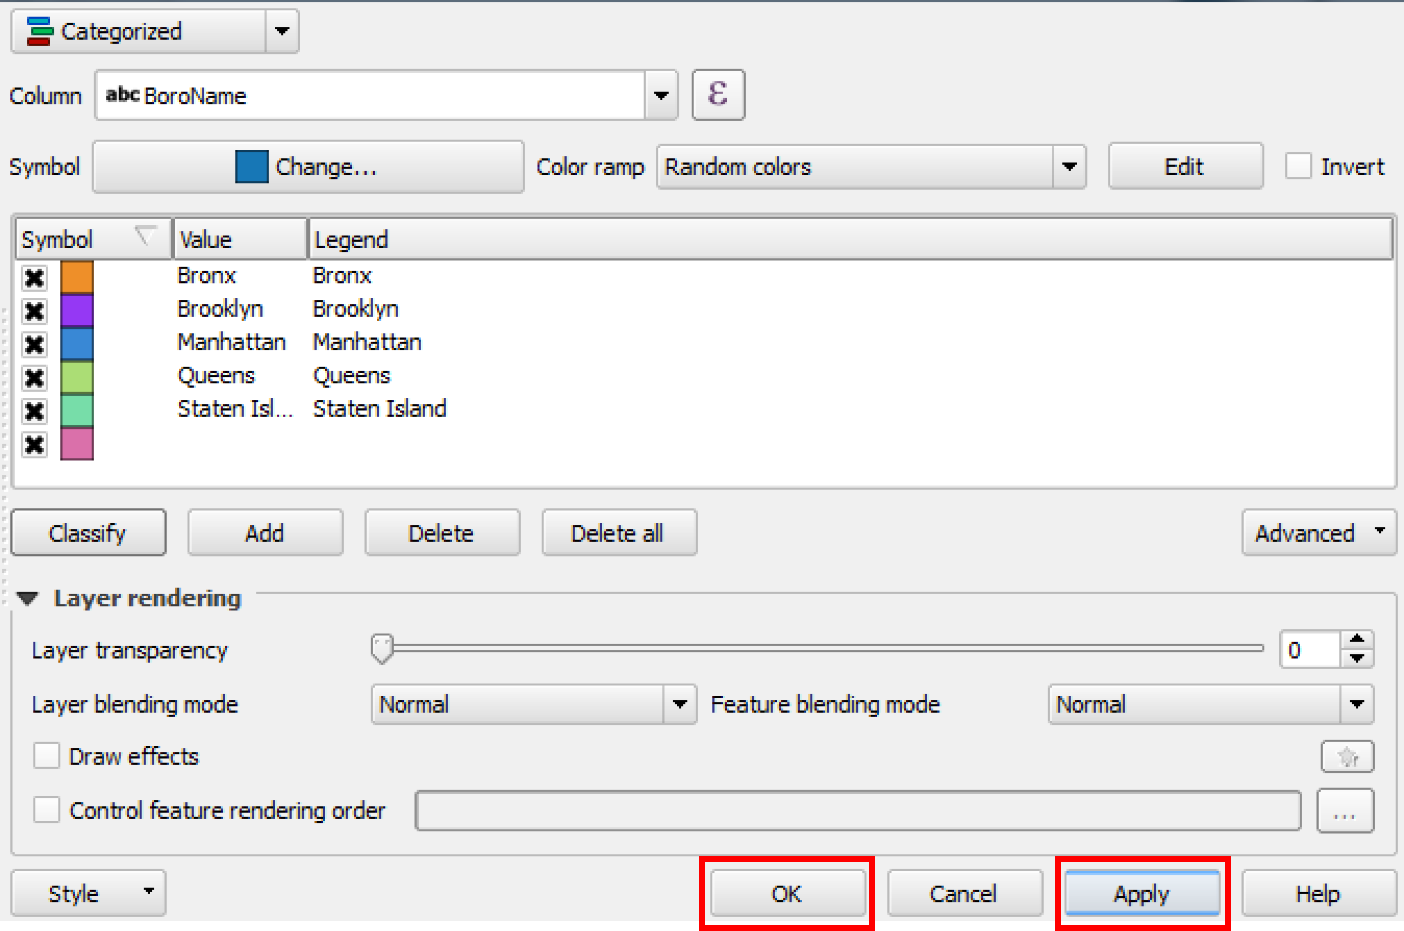Open the Feature blending mode dropdown
The height and width of the screenshot is (931, 1404).
click(x=1358, y=704)
